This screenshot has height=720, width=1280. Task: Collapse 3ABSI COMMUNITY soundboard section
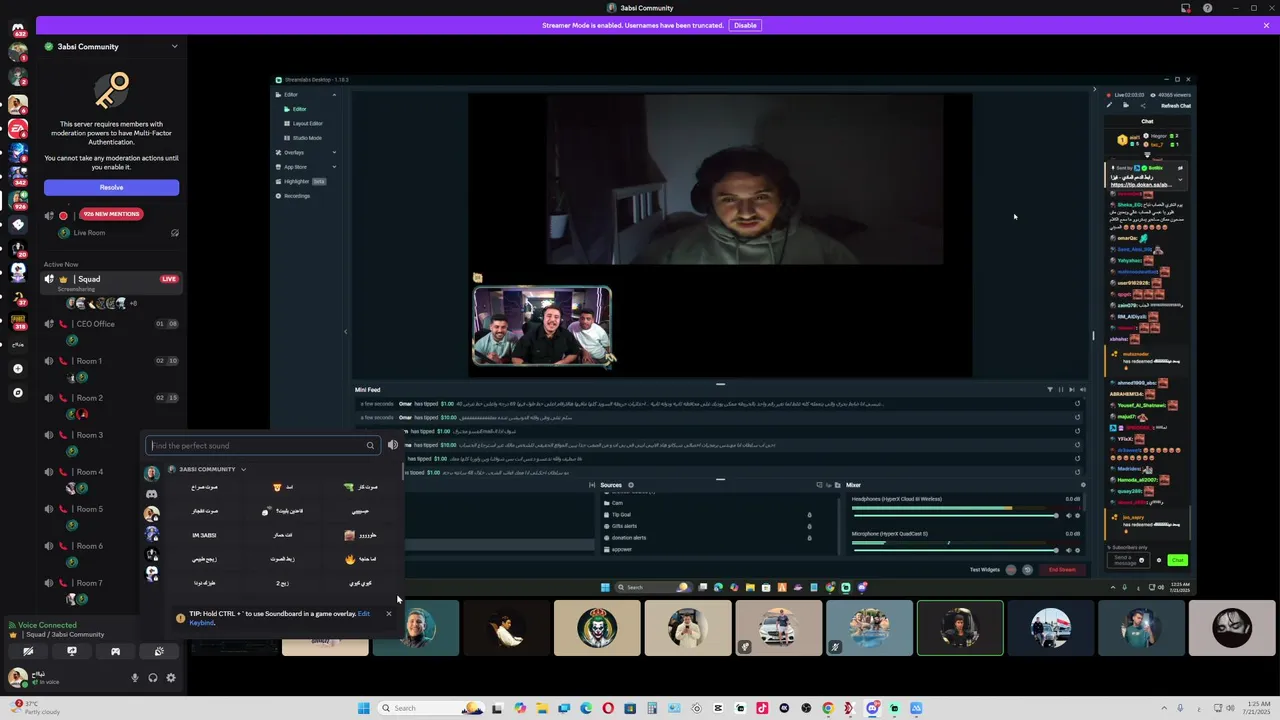(243, 469)
